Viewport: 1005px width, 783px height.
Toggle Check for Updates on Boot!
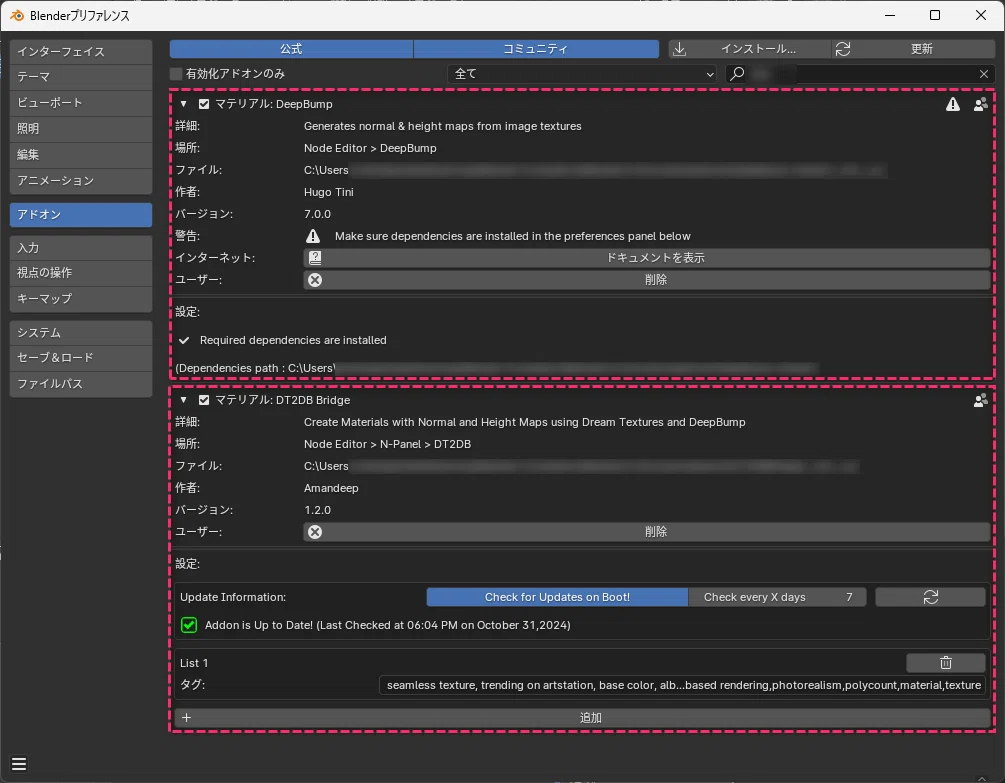557,597
